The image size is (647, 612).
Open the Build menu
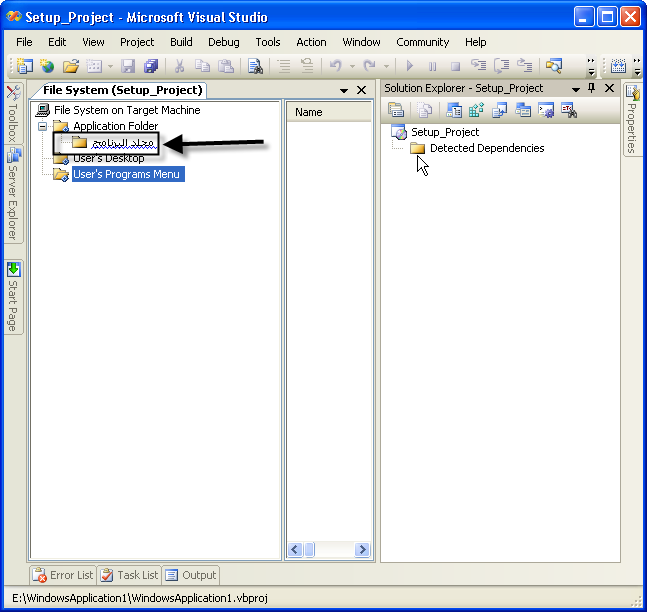(x=181, y=42)
